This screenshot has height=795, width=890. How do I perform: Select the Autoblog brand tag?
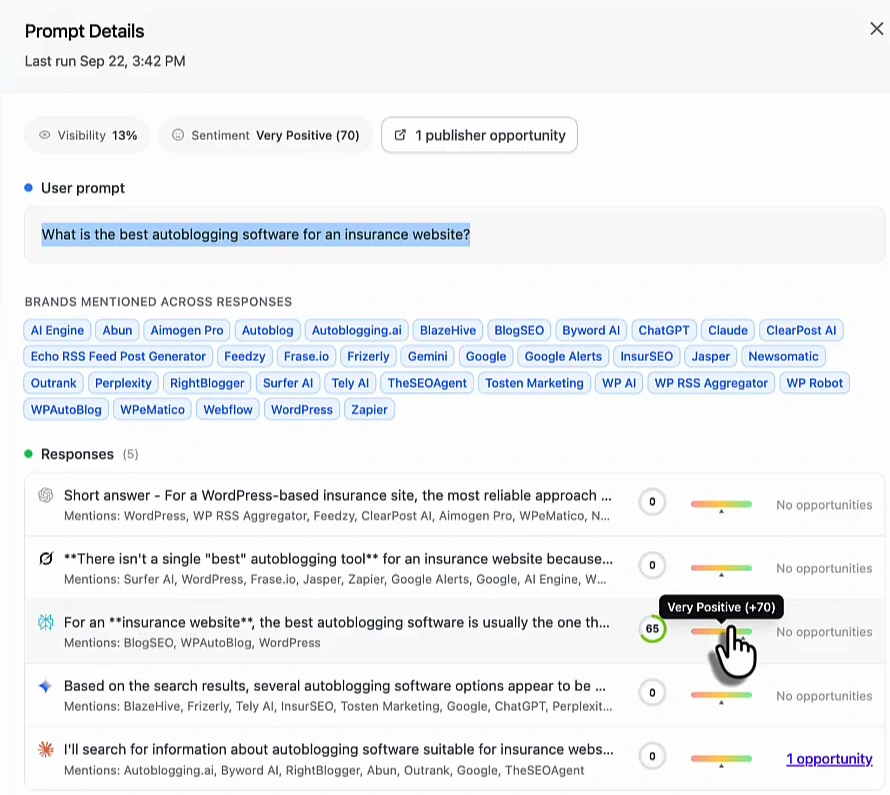267,330
